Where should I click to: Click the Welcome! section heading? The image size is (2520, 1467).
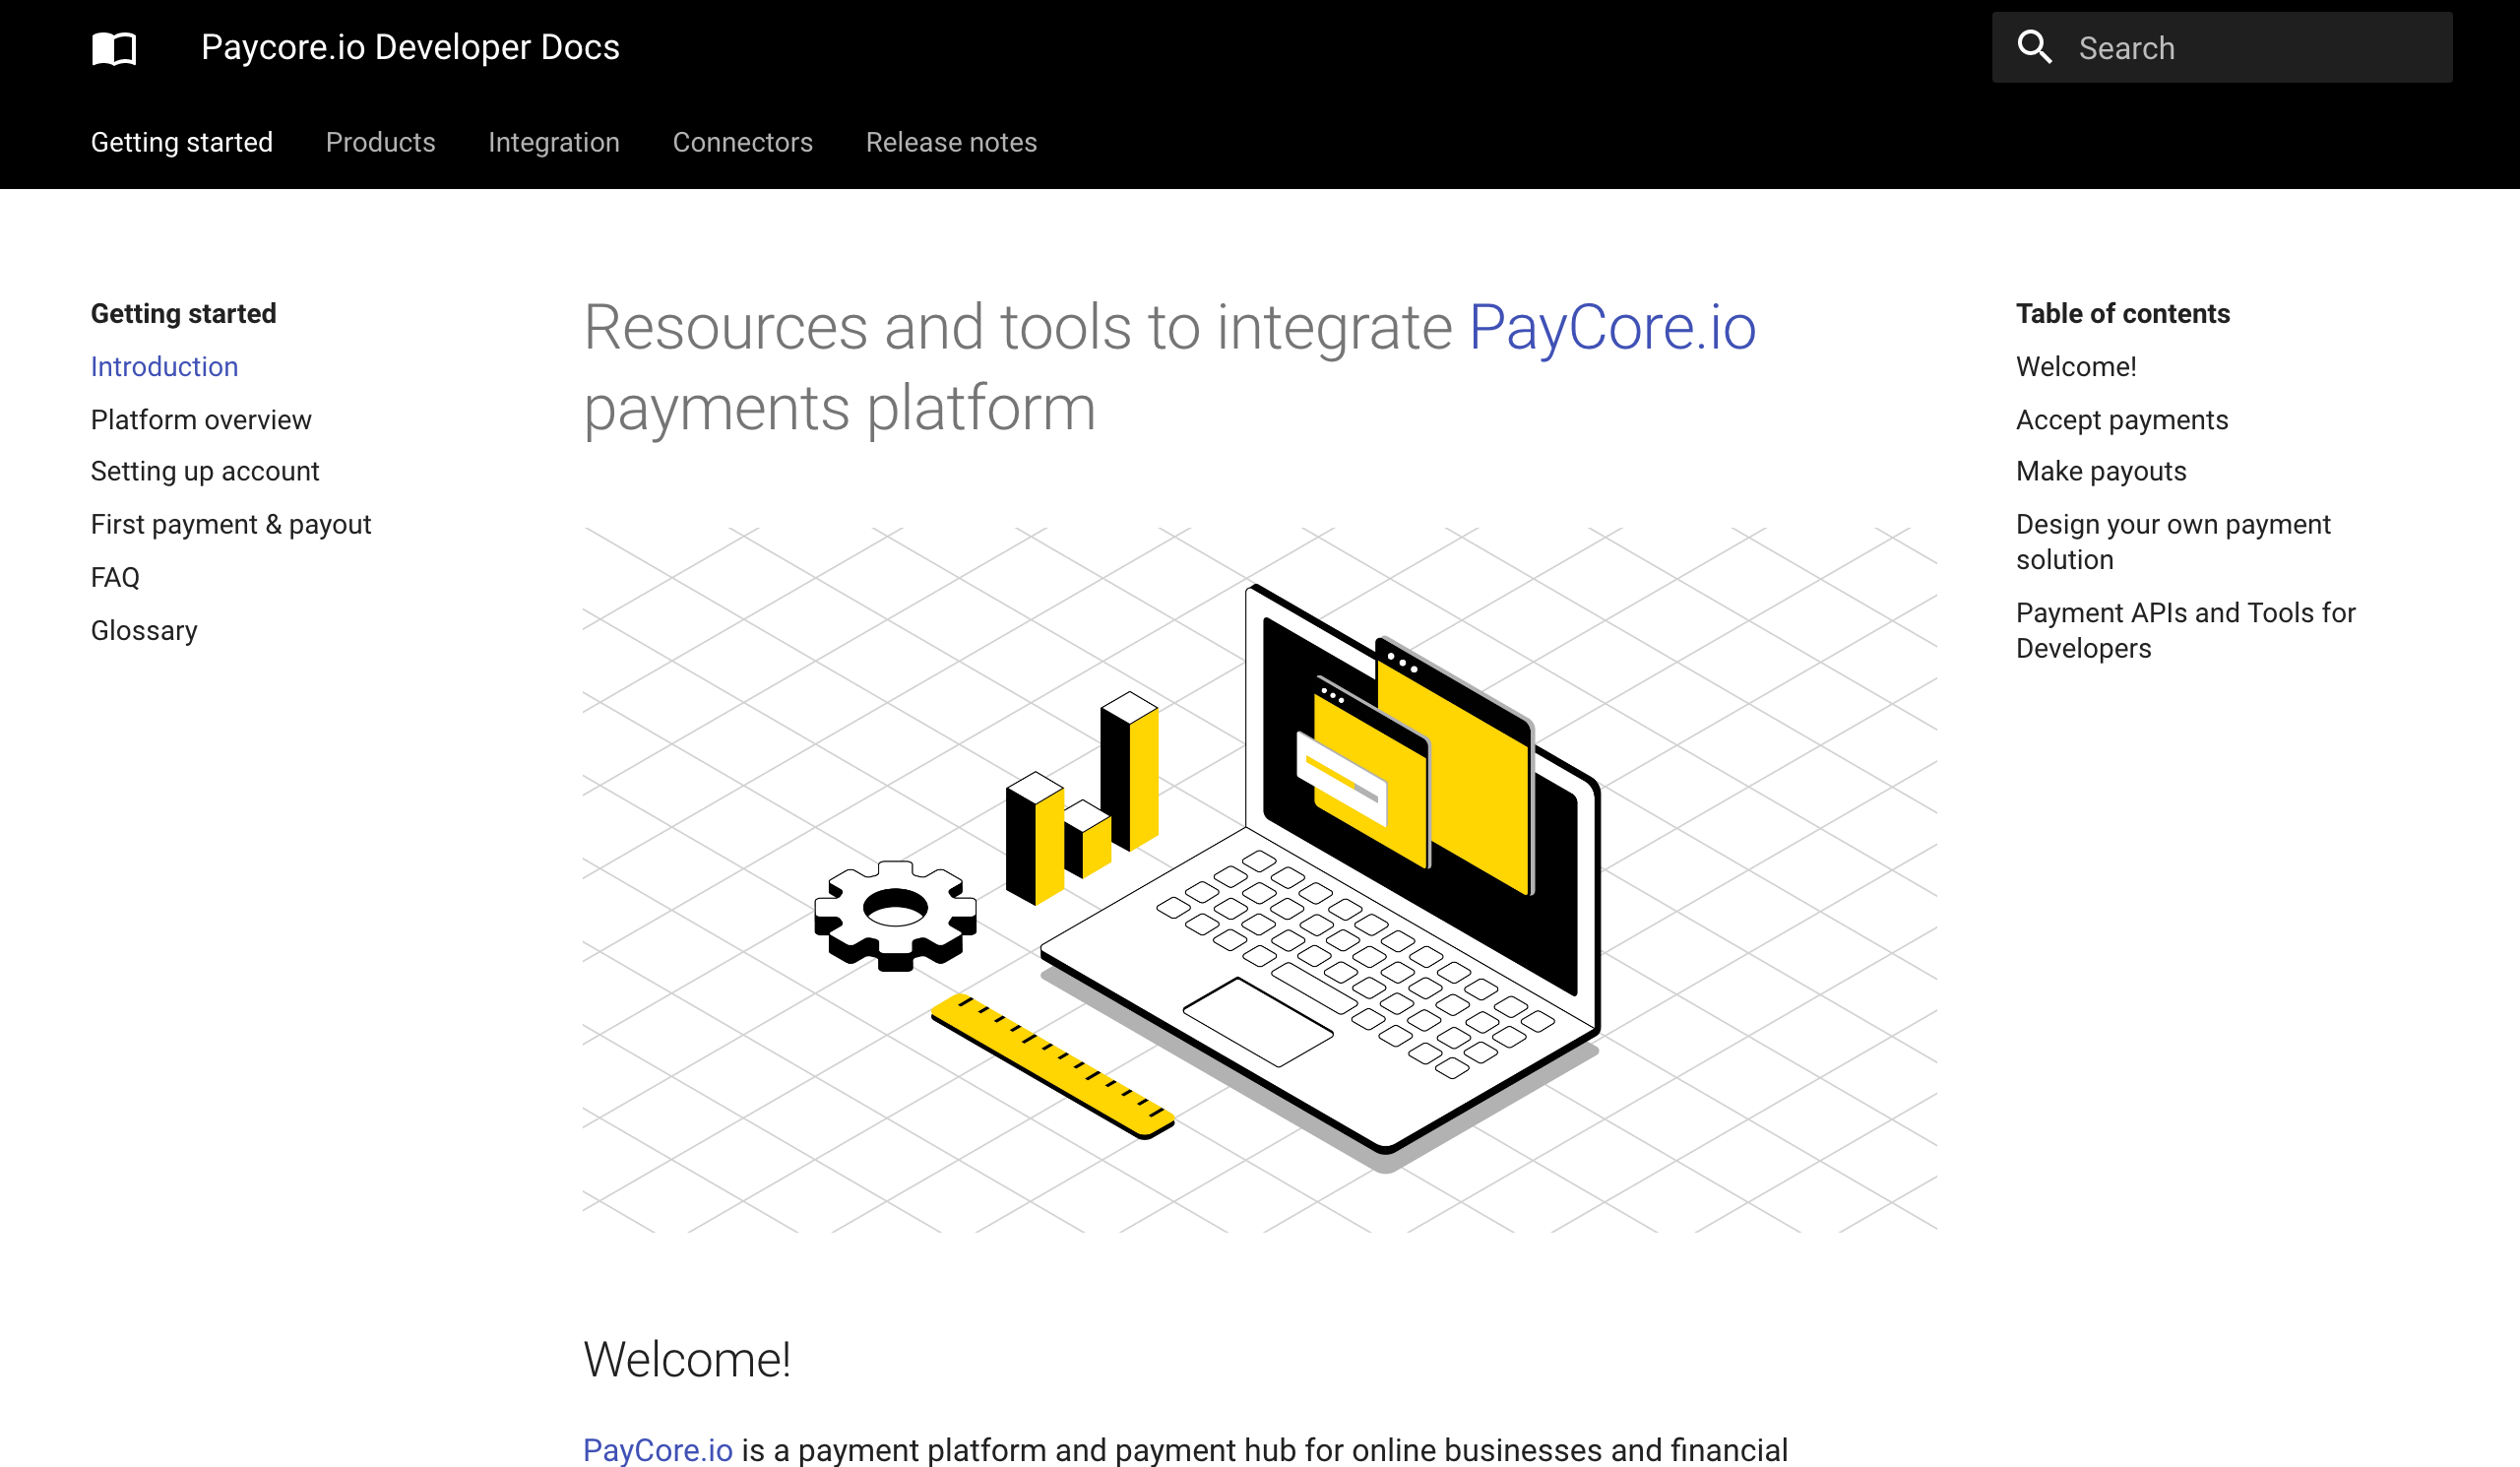[687, 1359]
